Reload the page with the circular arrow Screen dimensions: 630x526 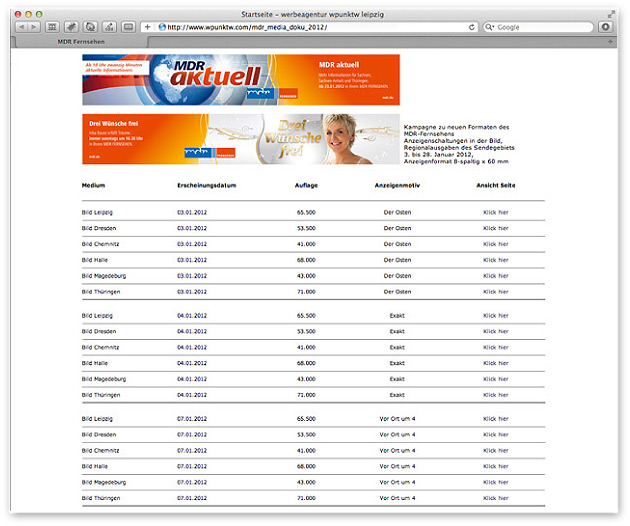coord(472,27)
